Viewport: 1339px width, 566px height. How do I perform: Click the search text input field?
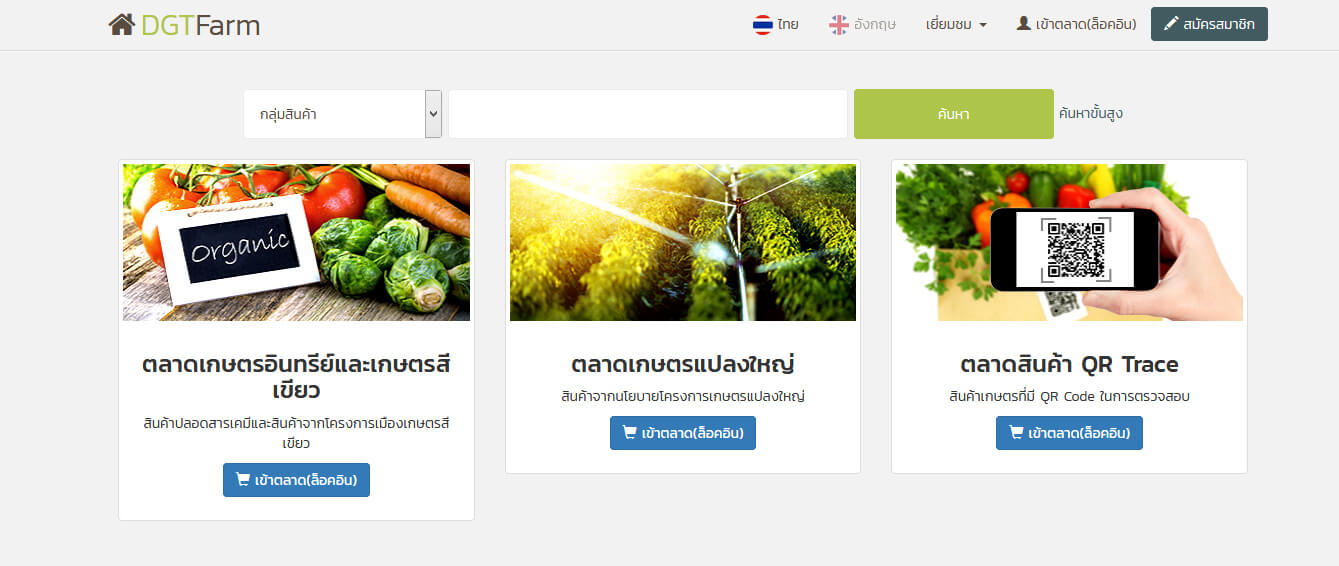pyautogui.click(x=648, y=114)
